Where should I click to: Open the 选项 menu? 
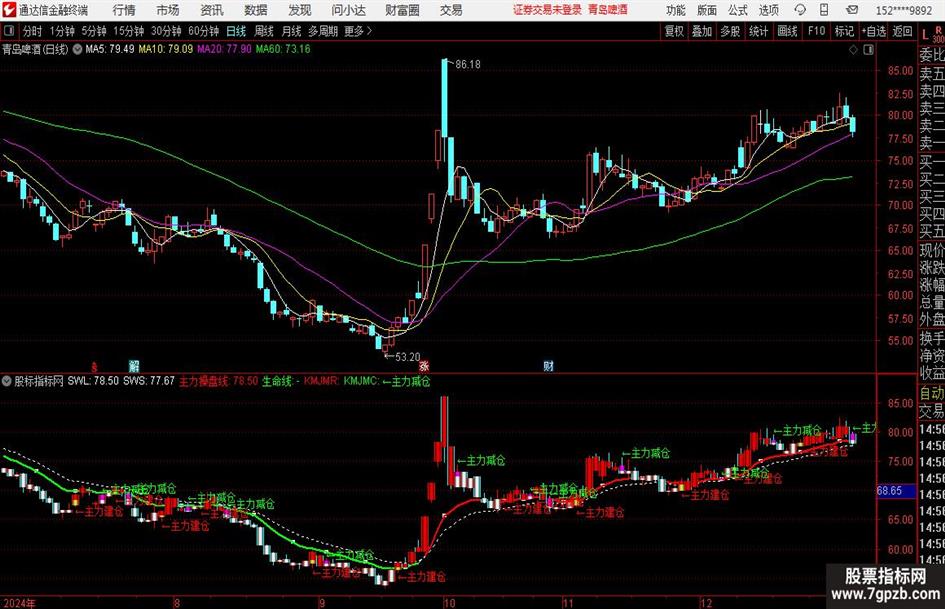[x=768, y=10]
